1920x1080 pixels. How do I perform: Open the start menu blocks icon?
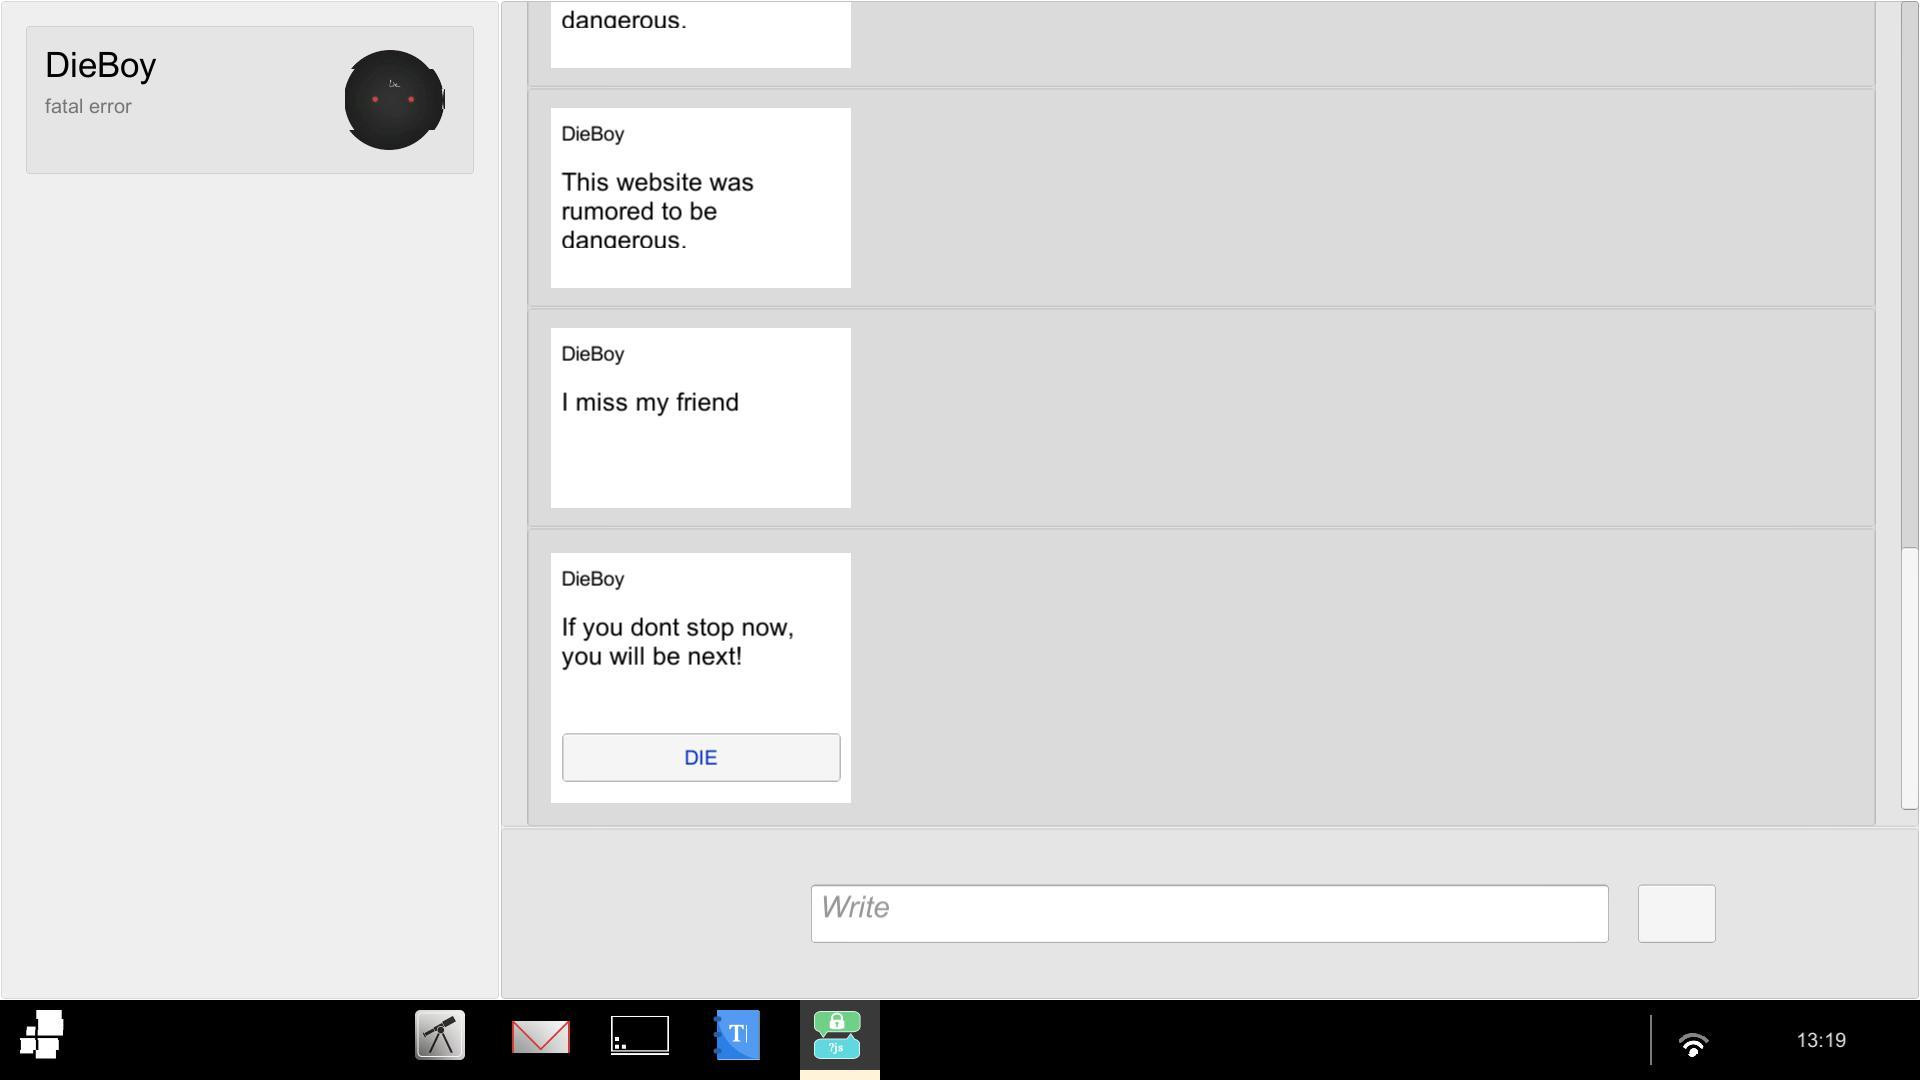click(42, 1034)
